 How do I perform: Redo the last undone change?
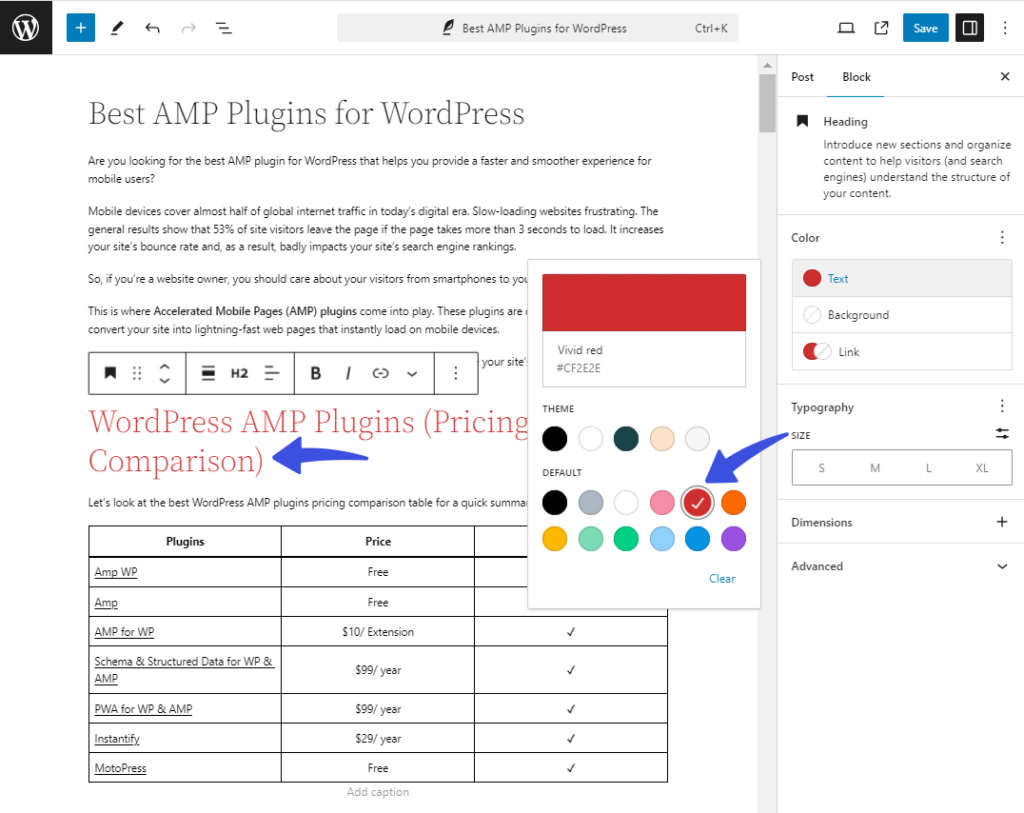(x=188, y=28)
